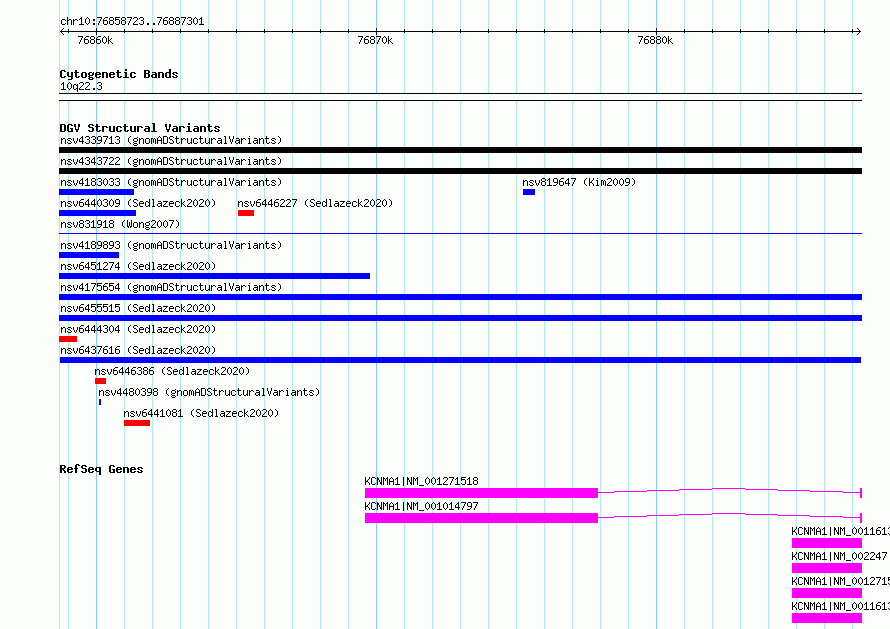Open variant label nsv831918 (Wong2007)
Image resolution: width=890 pixels, height=629 pixels.
pyautogui.click(x=120, y=224)
